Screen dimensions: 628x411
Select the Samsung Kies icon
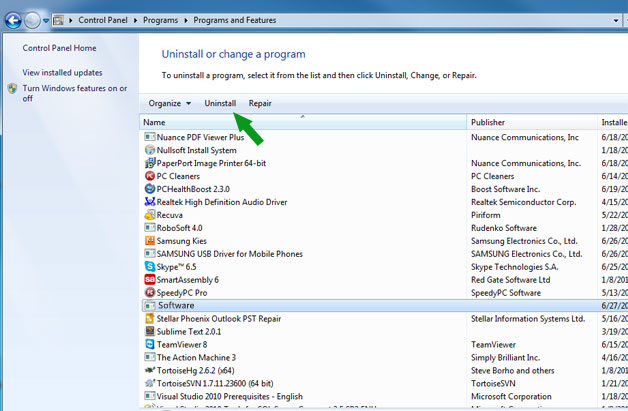tap(150, 241)
